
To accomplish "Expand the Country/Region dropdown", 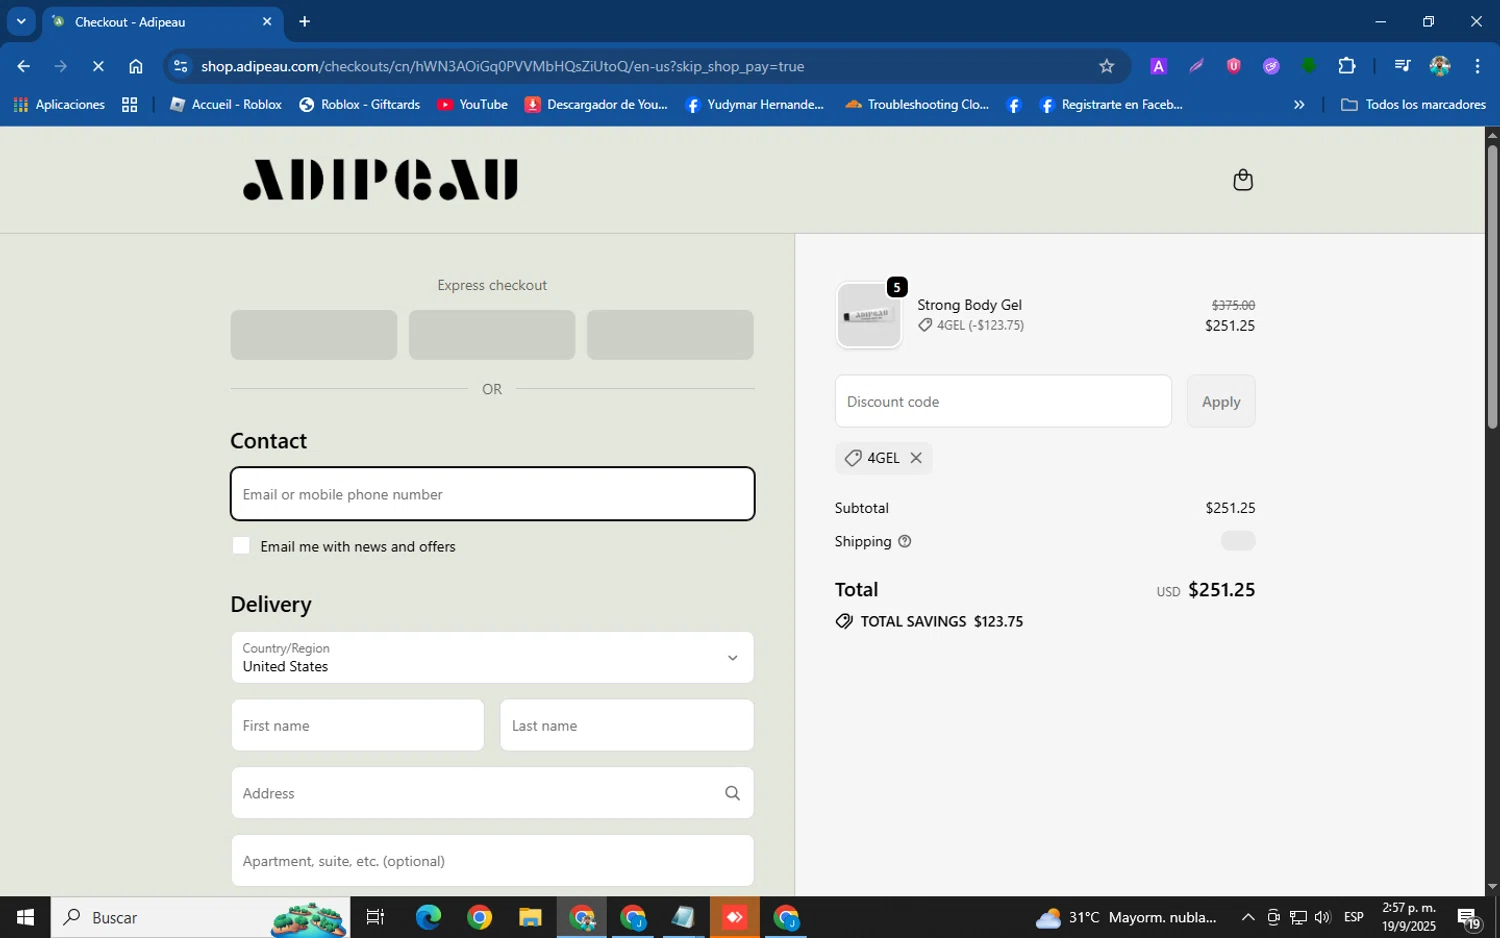I will pos(492,657).
